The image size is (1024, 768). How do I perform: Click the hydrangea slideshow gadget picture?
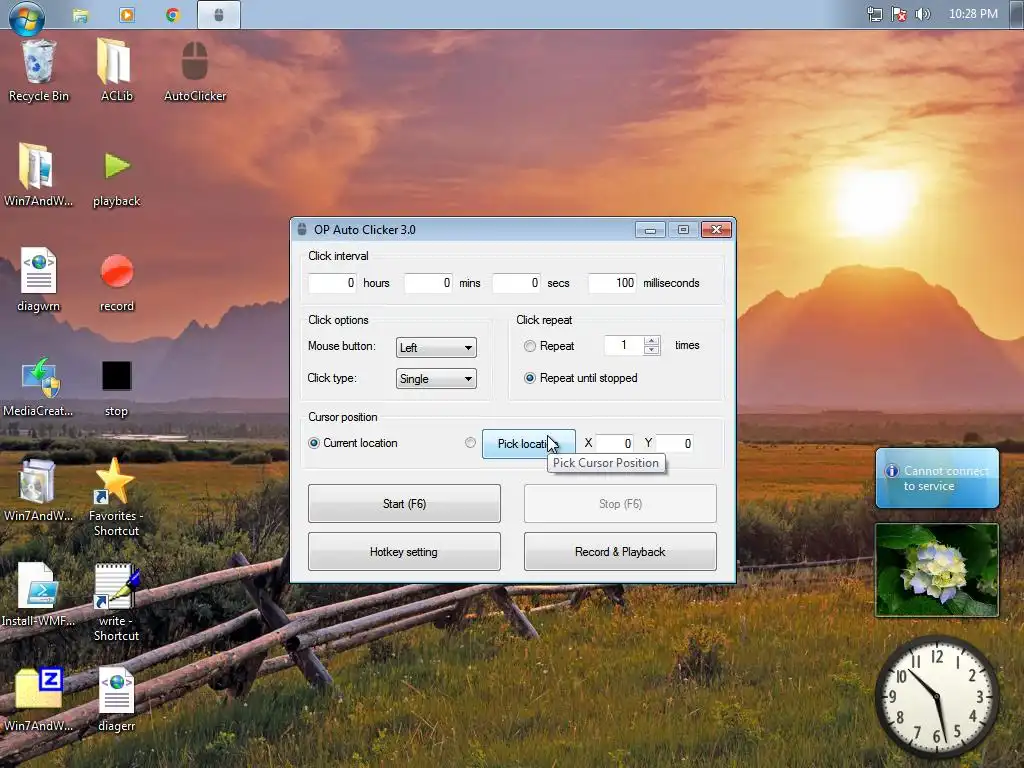[936, 569]
